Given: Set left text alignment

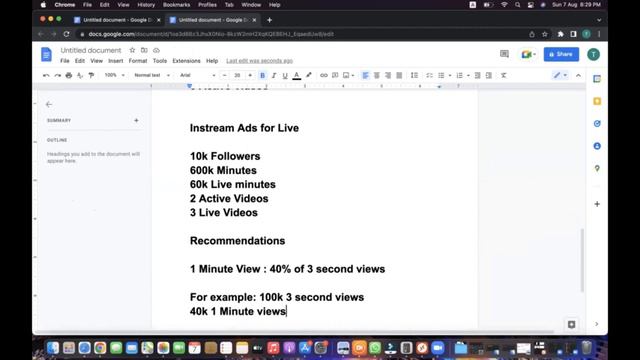Looking at the screenshot, I should (365, 75).
